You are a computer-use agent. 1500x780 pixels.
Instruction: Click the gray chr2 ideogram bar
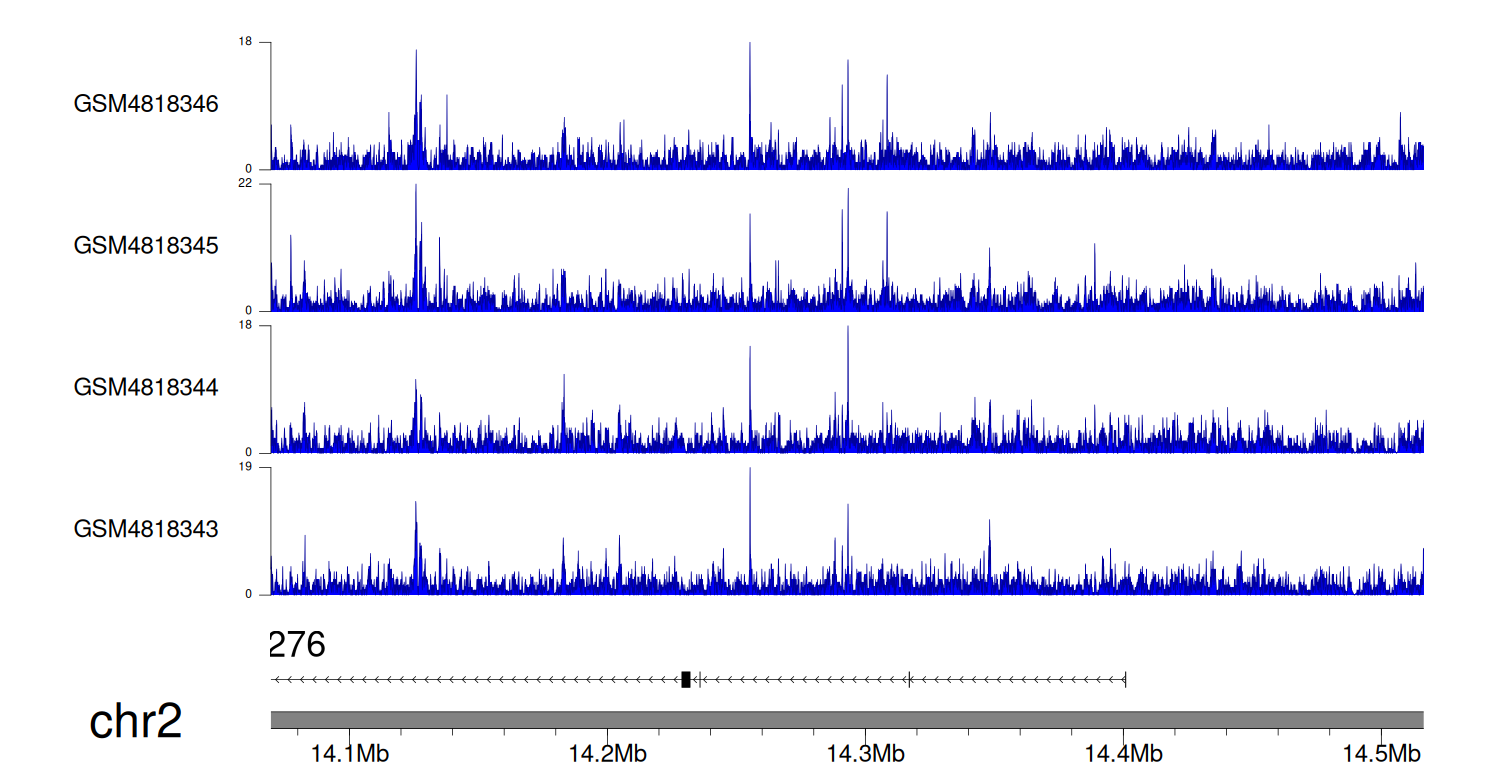846,720
